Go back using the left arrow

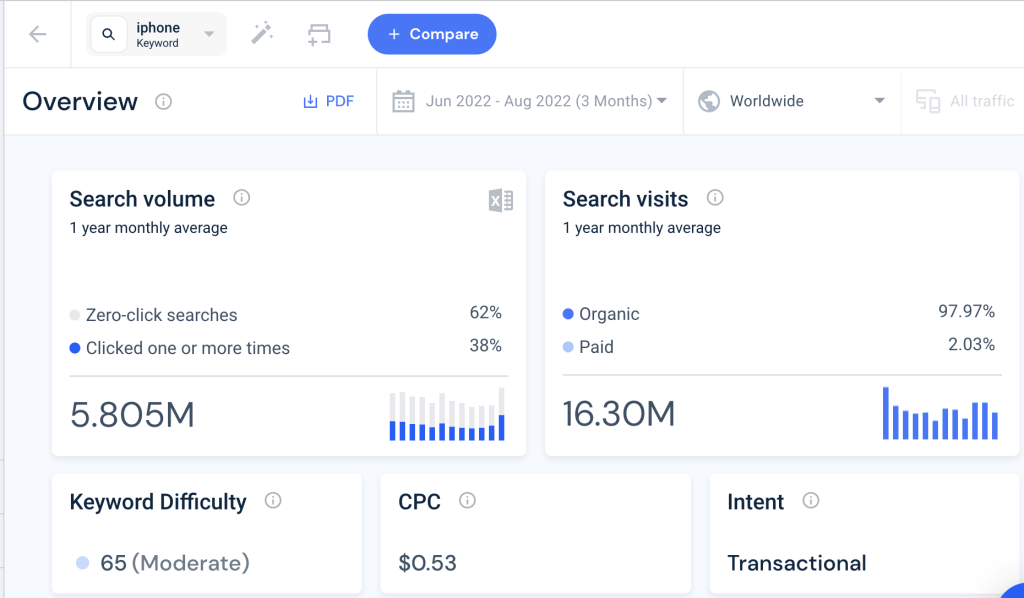coord(38,34)
